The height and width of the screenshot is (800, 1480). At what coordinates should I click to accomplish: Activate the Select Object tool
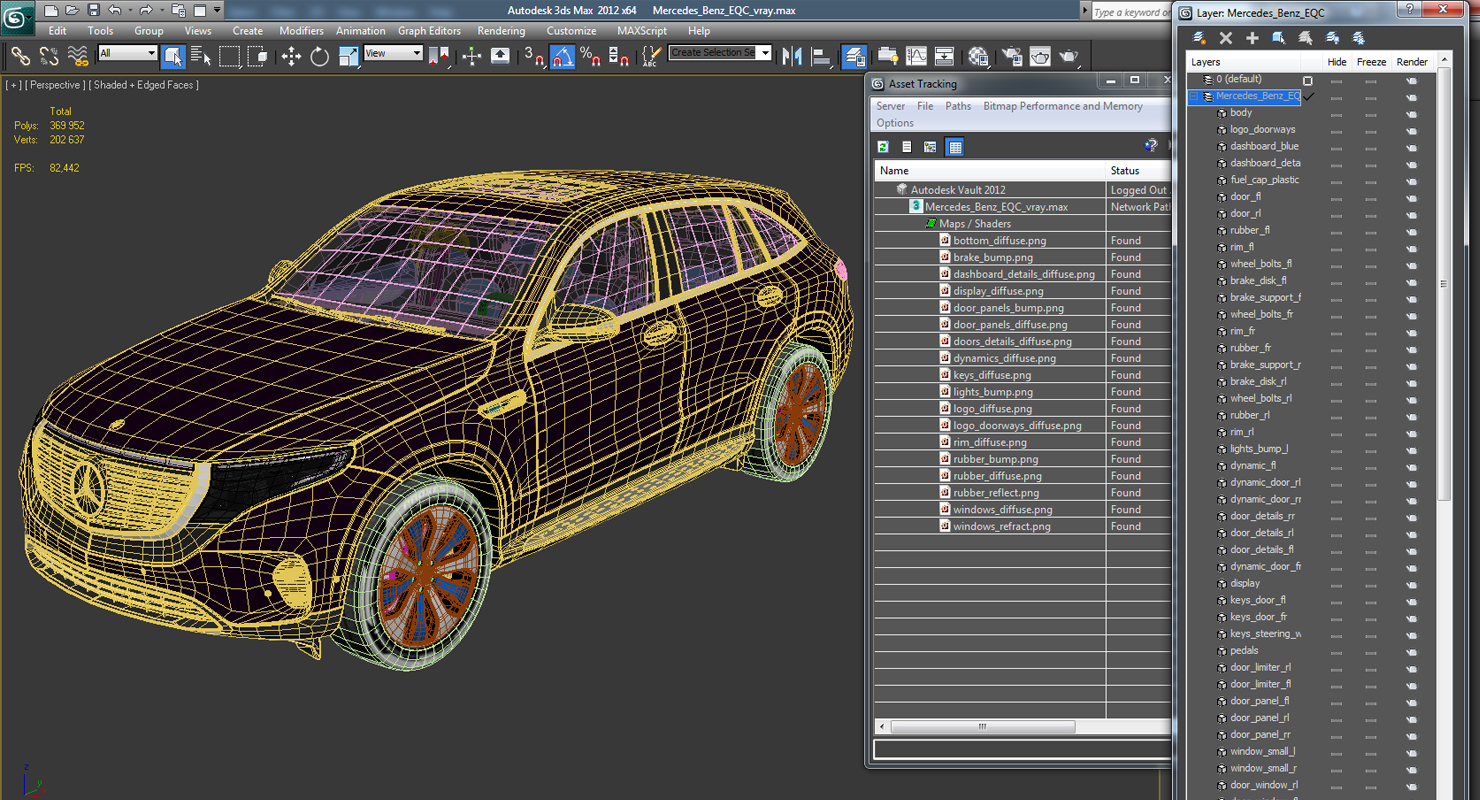pyautogui.click(x=173, y=56)
